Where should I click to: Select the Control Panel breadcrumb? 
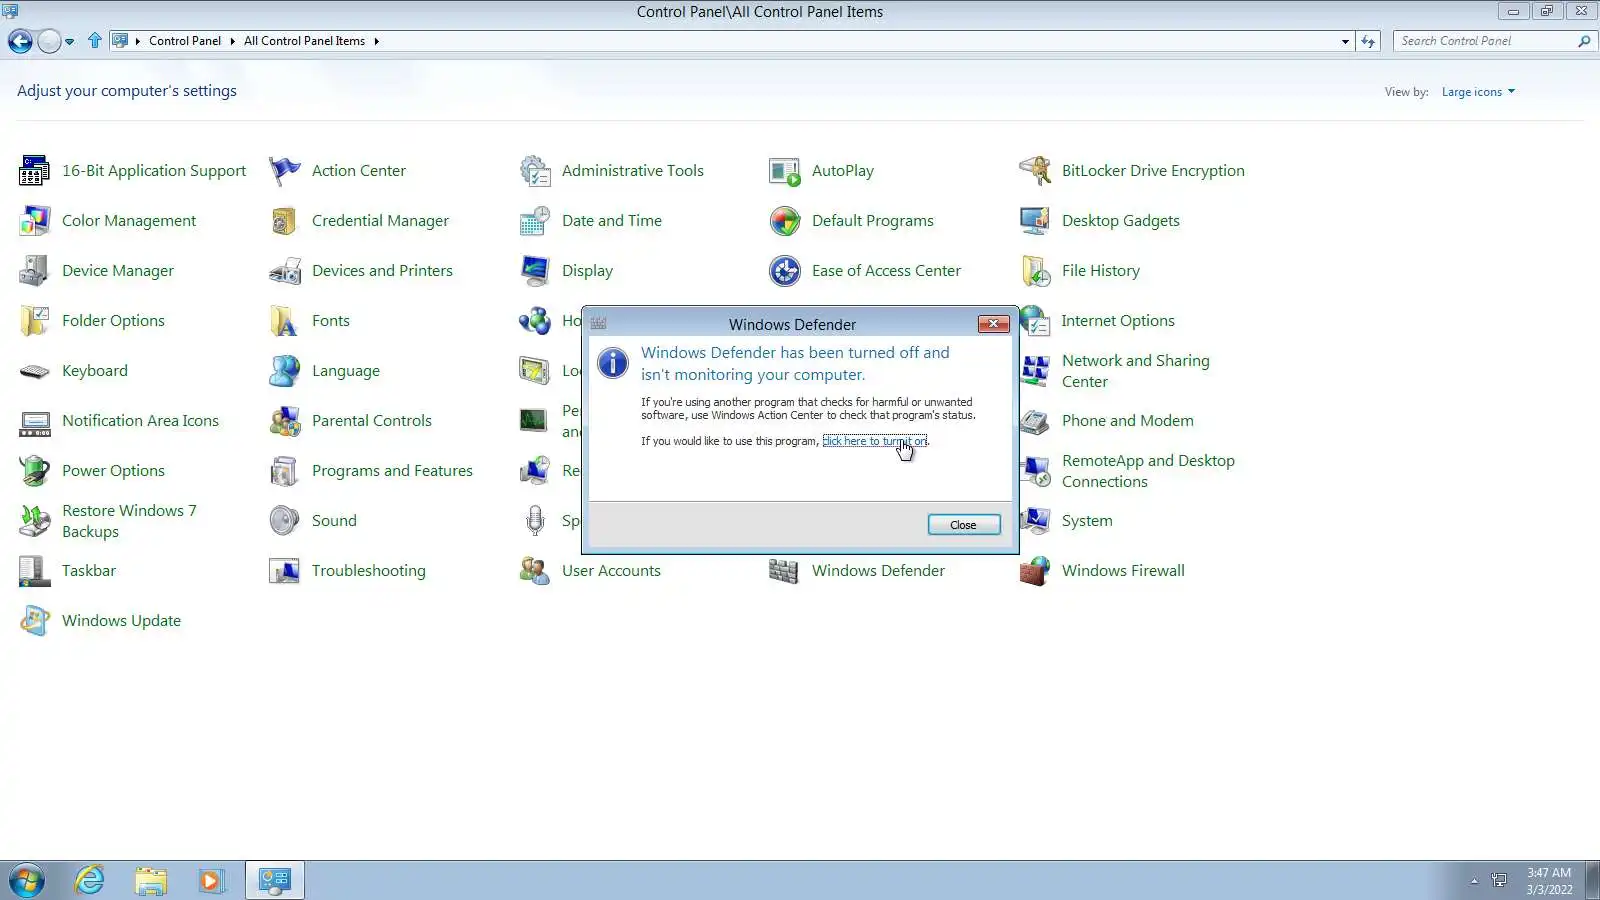[x=185, y=41]
